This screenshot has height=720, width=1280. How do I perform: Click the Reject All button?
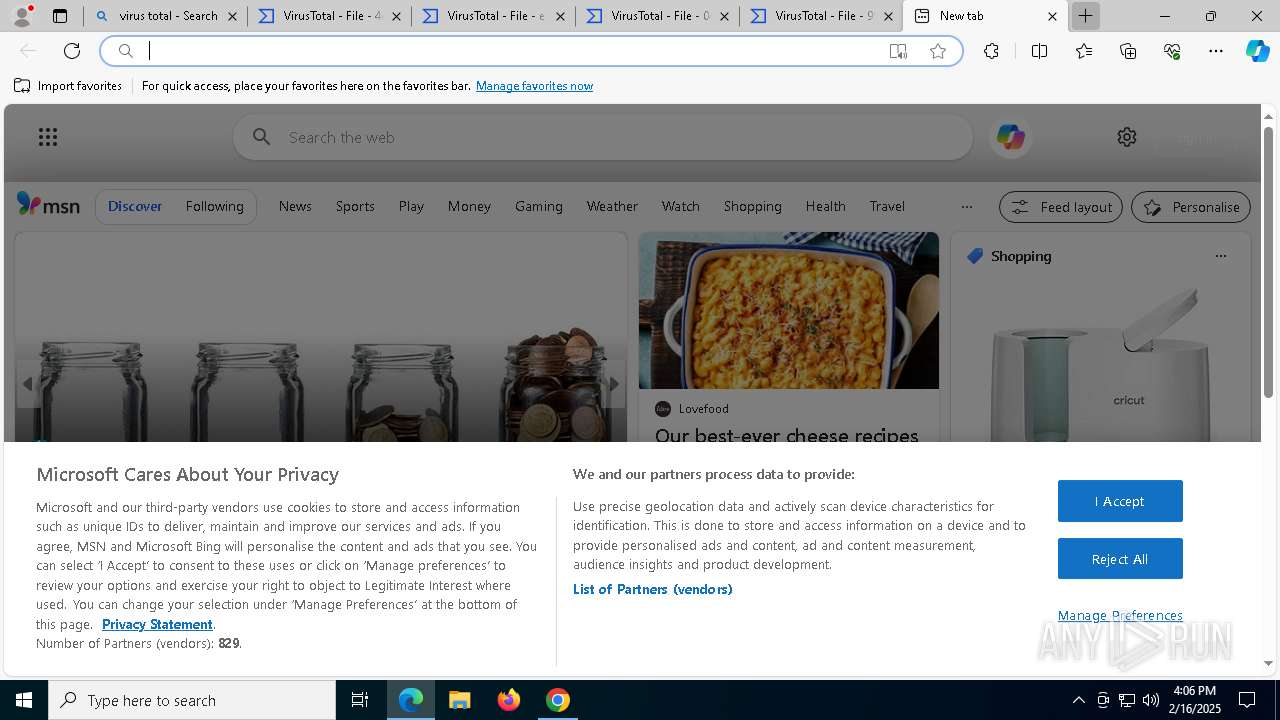coord(1120,559)
